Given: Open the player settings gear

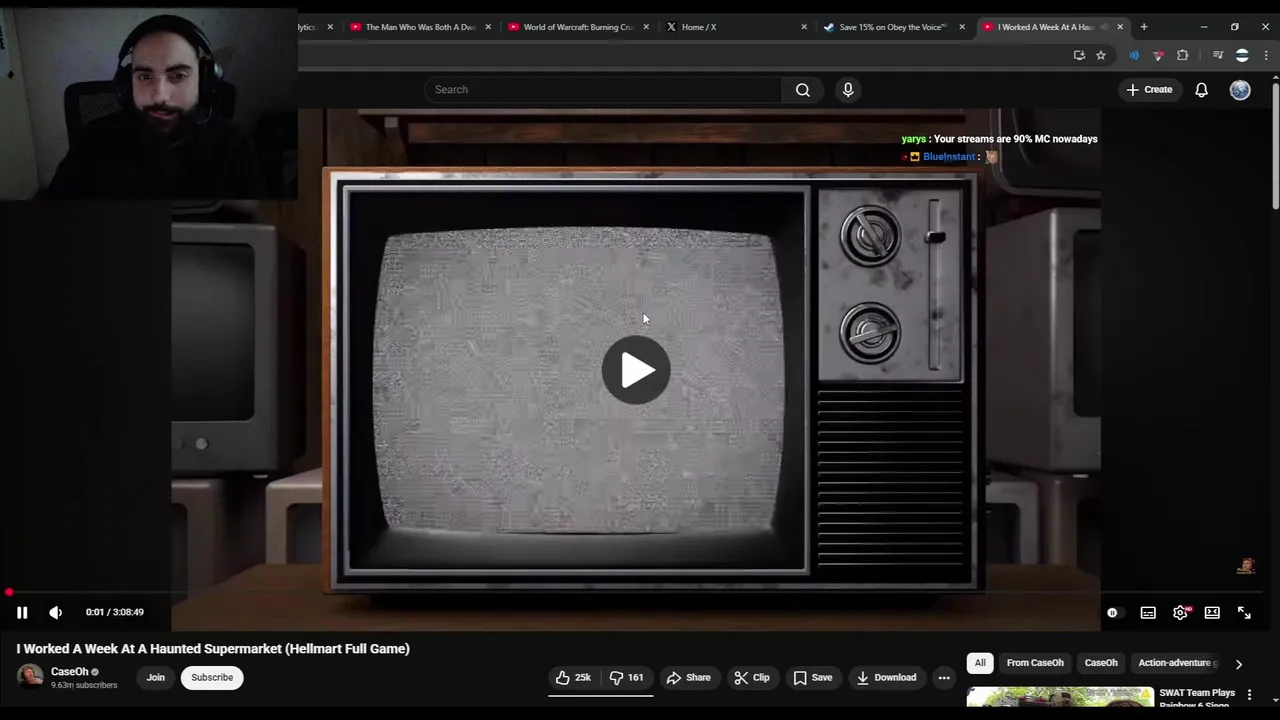Looking at the screenshot, I should tap(1180, 612).
